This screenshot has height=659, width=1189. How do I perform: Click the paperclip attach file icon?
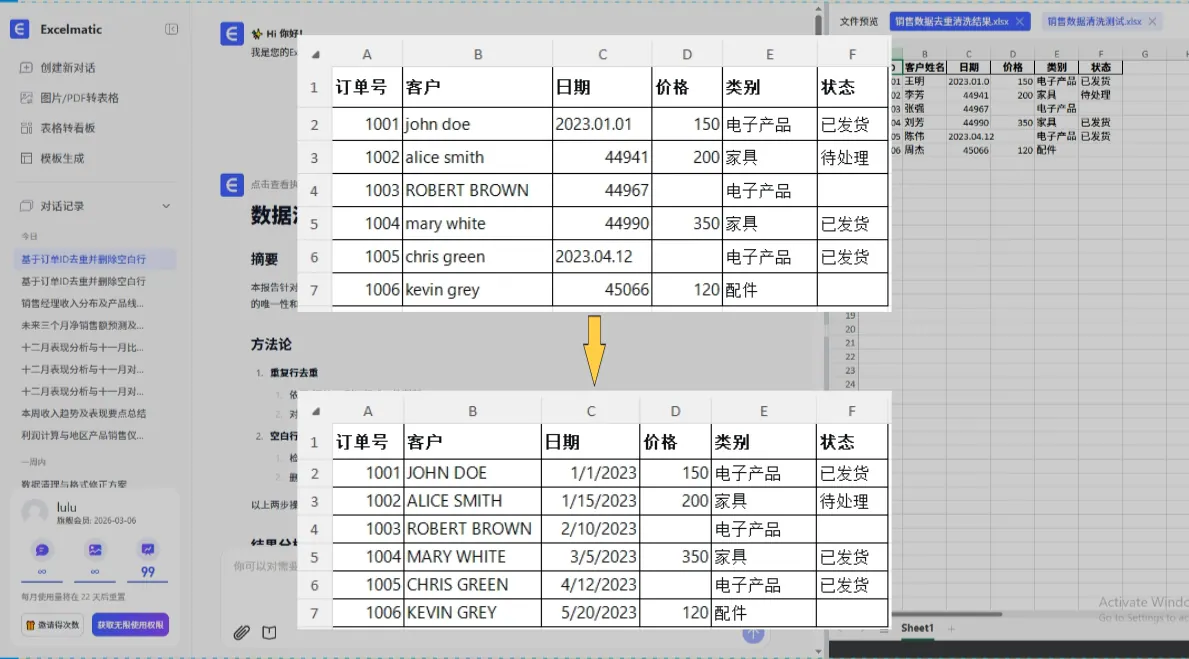(x=241, y=632)
